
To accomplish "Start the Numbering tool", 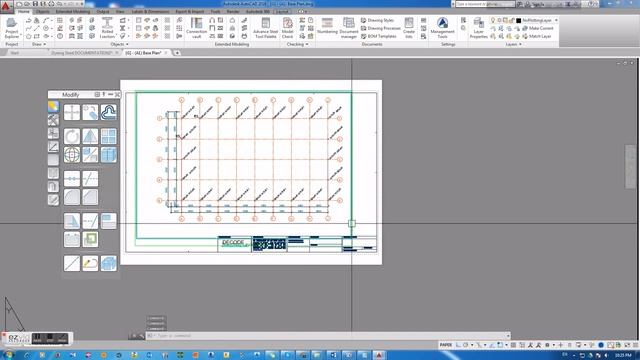I will 327,25.
